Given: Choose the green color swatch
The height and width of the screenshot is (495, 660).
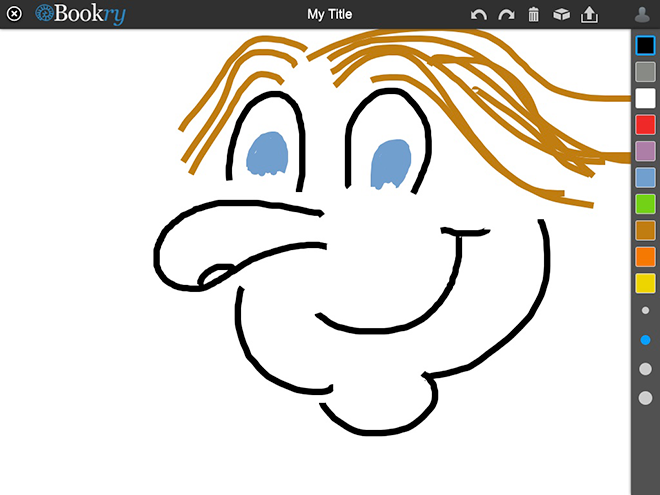Looking at the screenshot, I should (645, 204).
